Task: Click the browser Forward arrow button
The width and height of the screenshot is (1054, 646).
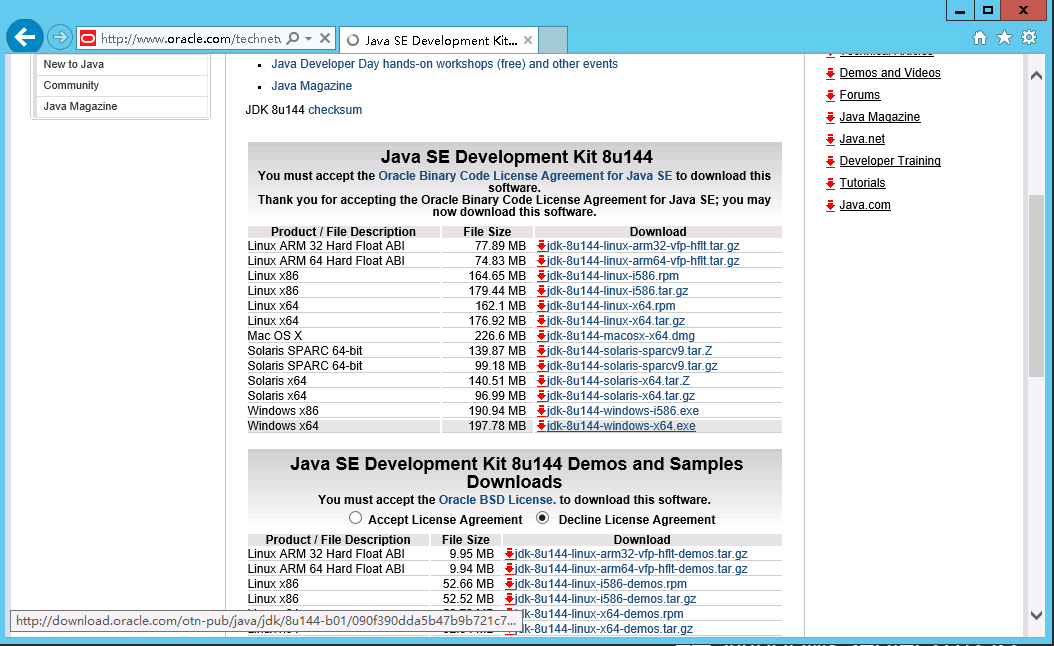Action: click(x=60, y=38)
